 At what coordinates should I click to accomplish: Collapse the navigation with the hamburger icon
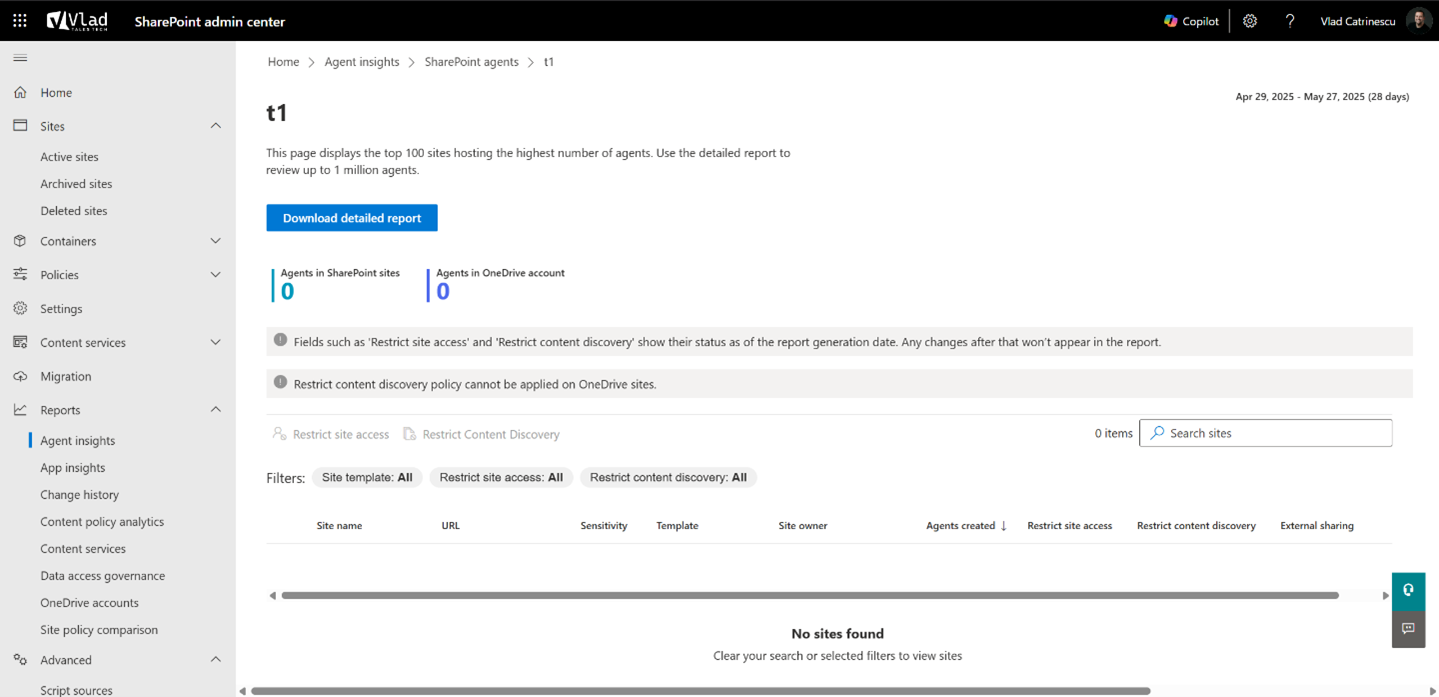click(19, 57)
